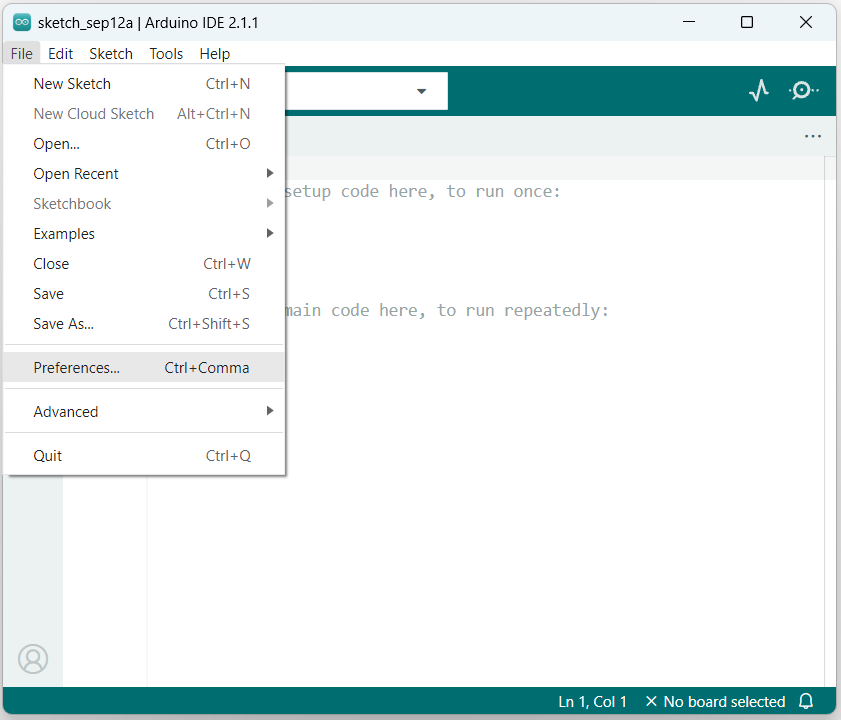Click the Arduino logo in the title bar
Image resolution: width=841 pixels, height=720 pixels.
(x=22, y=20)
